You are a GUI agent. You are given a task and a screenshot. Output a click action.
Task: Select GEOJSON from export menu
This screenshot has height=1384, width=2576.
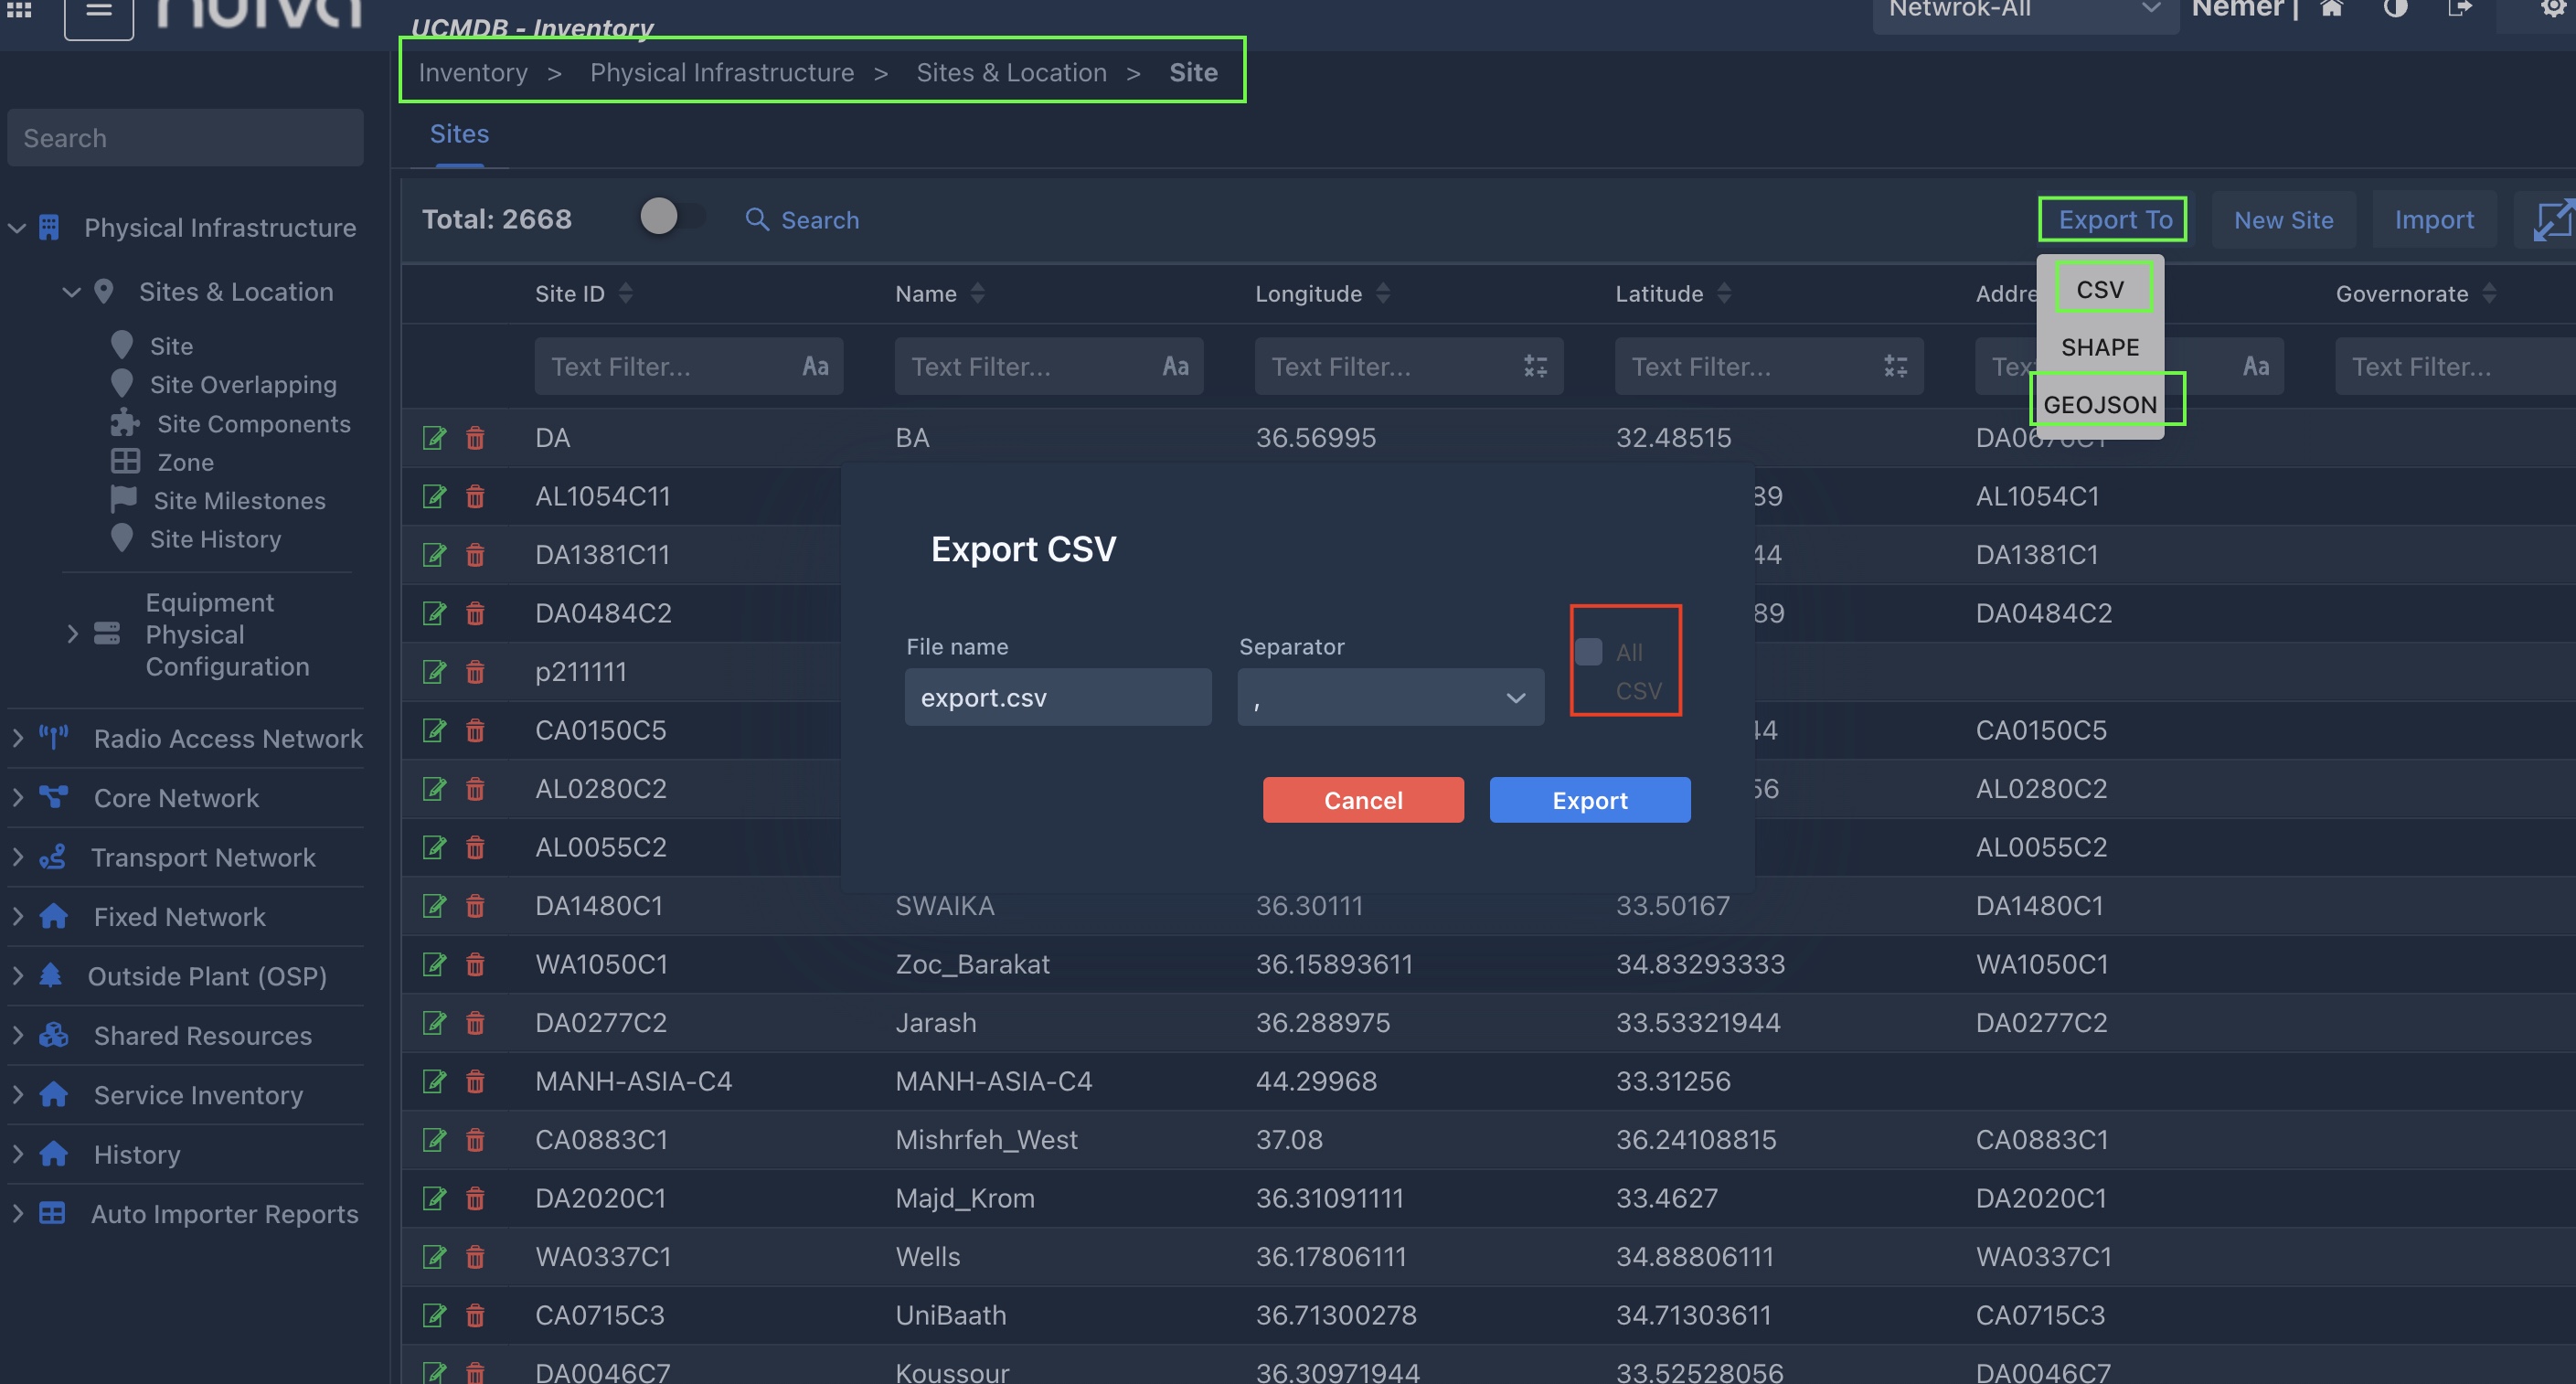[2100, 404]
